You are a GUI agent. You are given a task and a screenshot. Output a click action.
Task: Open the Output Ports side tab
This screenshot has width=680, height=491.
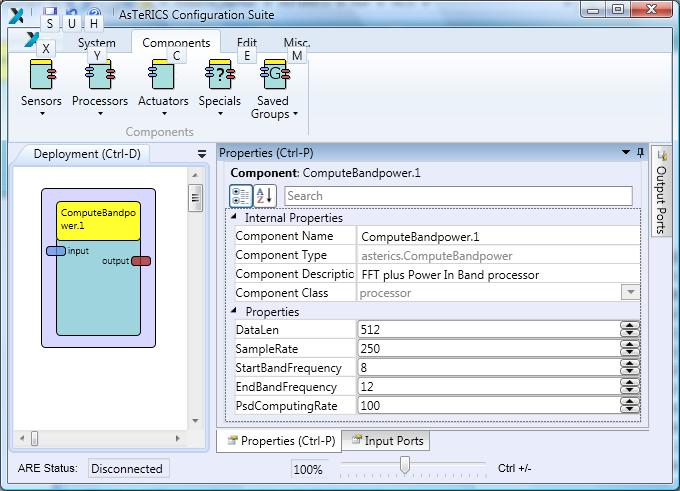pos(661,192)
